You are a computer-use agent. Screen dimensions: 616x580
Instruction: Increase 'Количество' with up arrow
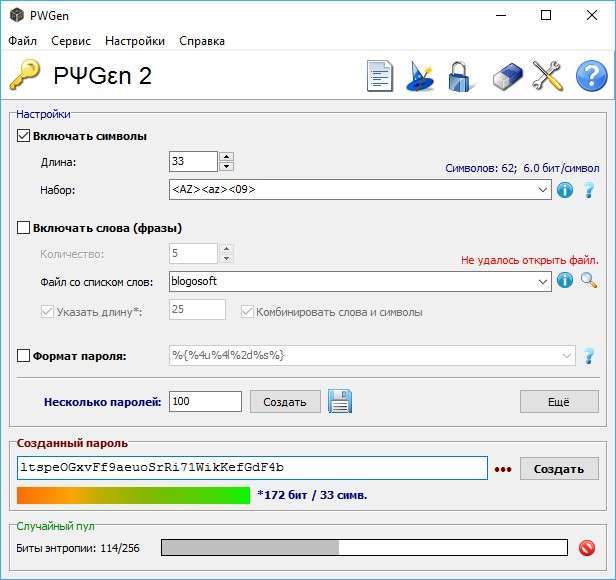[x=226, y=249]
